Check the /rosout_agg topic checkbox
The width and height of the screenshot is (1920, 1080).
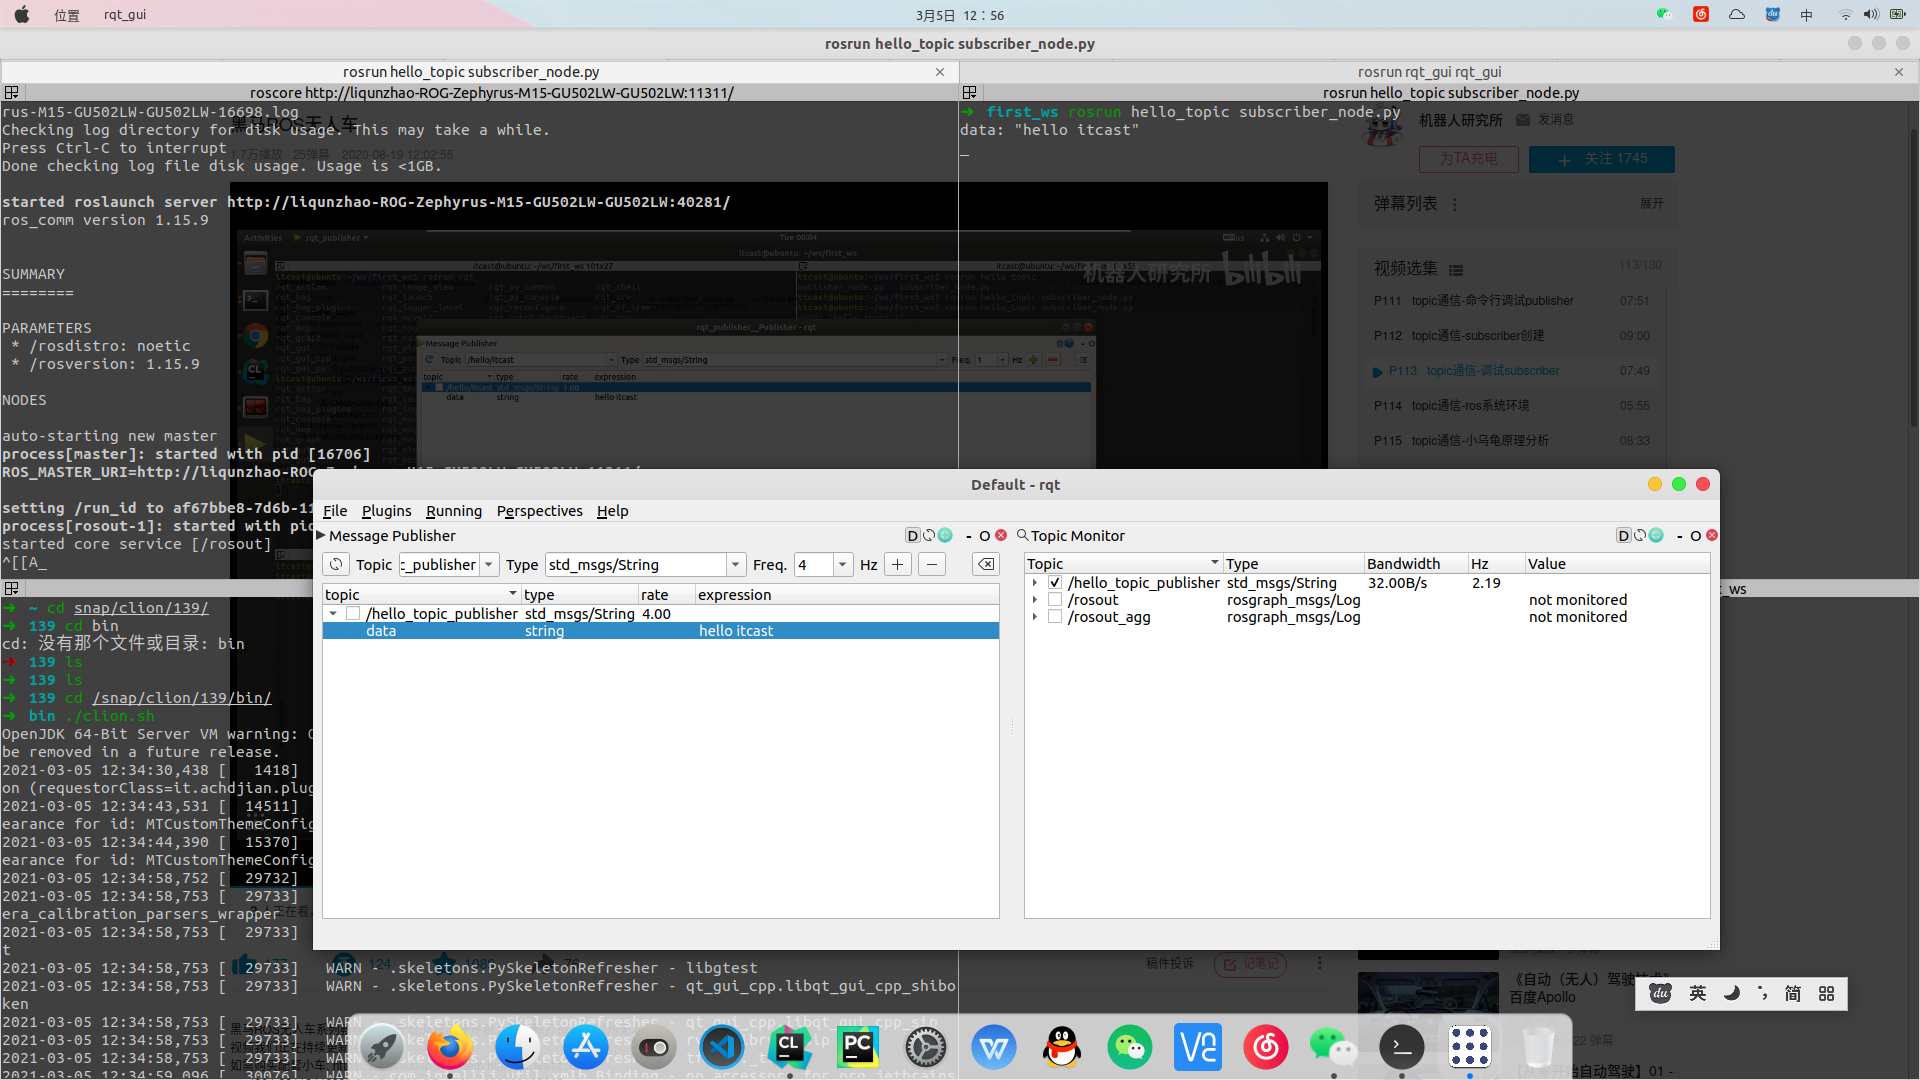pos(1055,617)
